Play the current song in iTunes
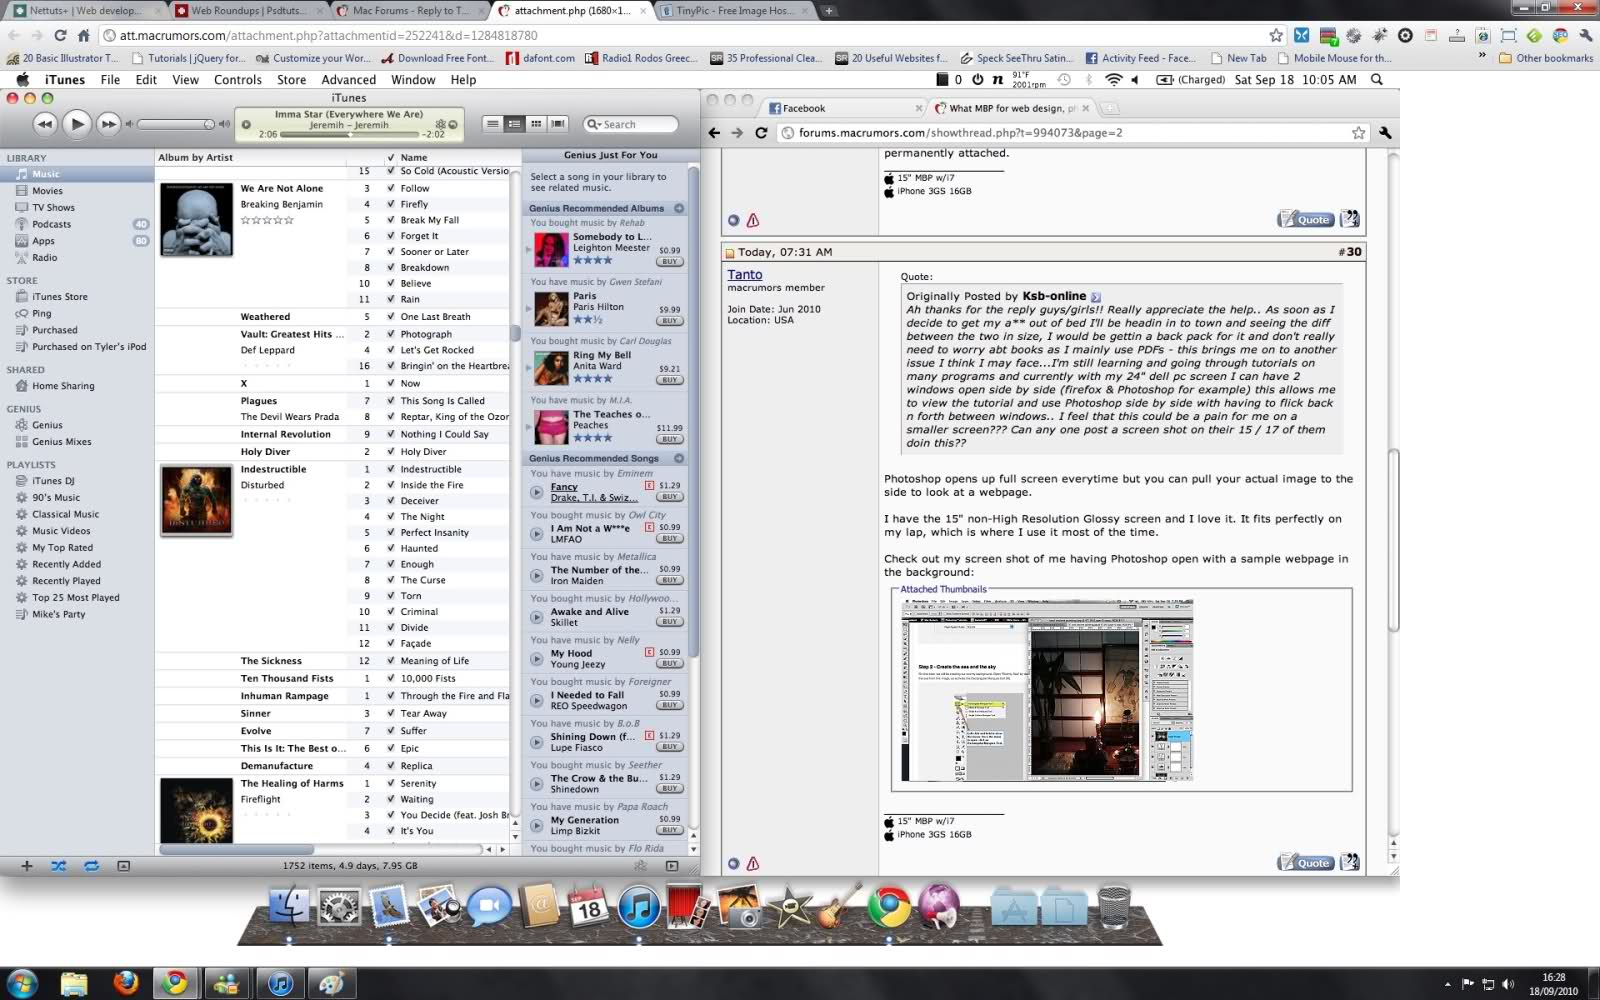 (76, 124)
